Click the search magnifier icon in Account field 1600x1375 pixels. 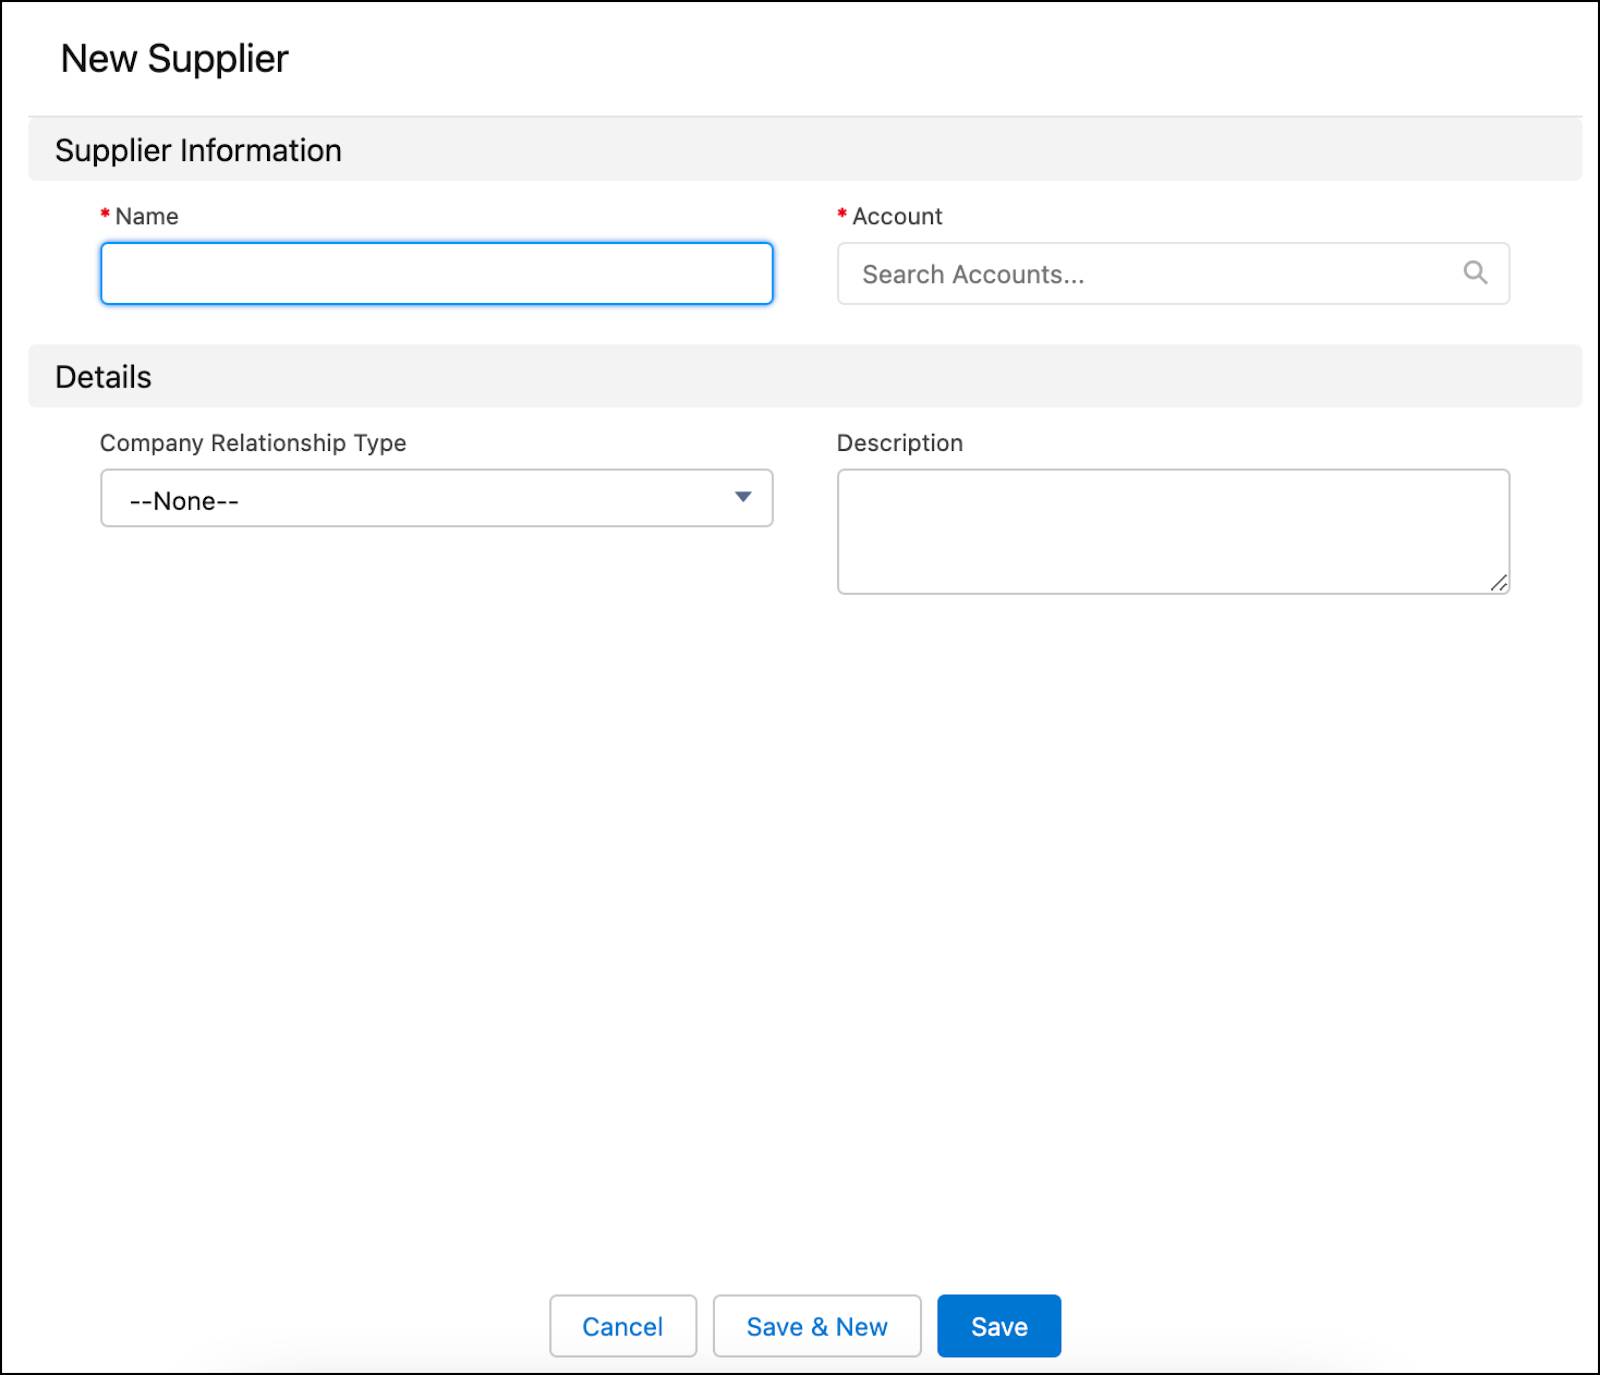click(x=1475, y=272)
